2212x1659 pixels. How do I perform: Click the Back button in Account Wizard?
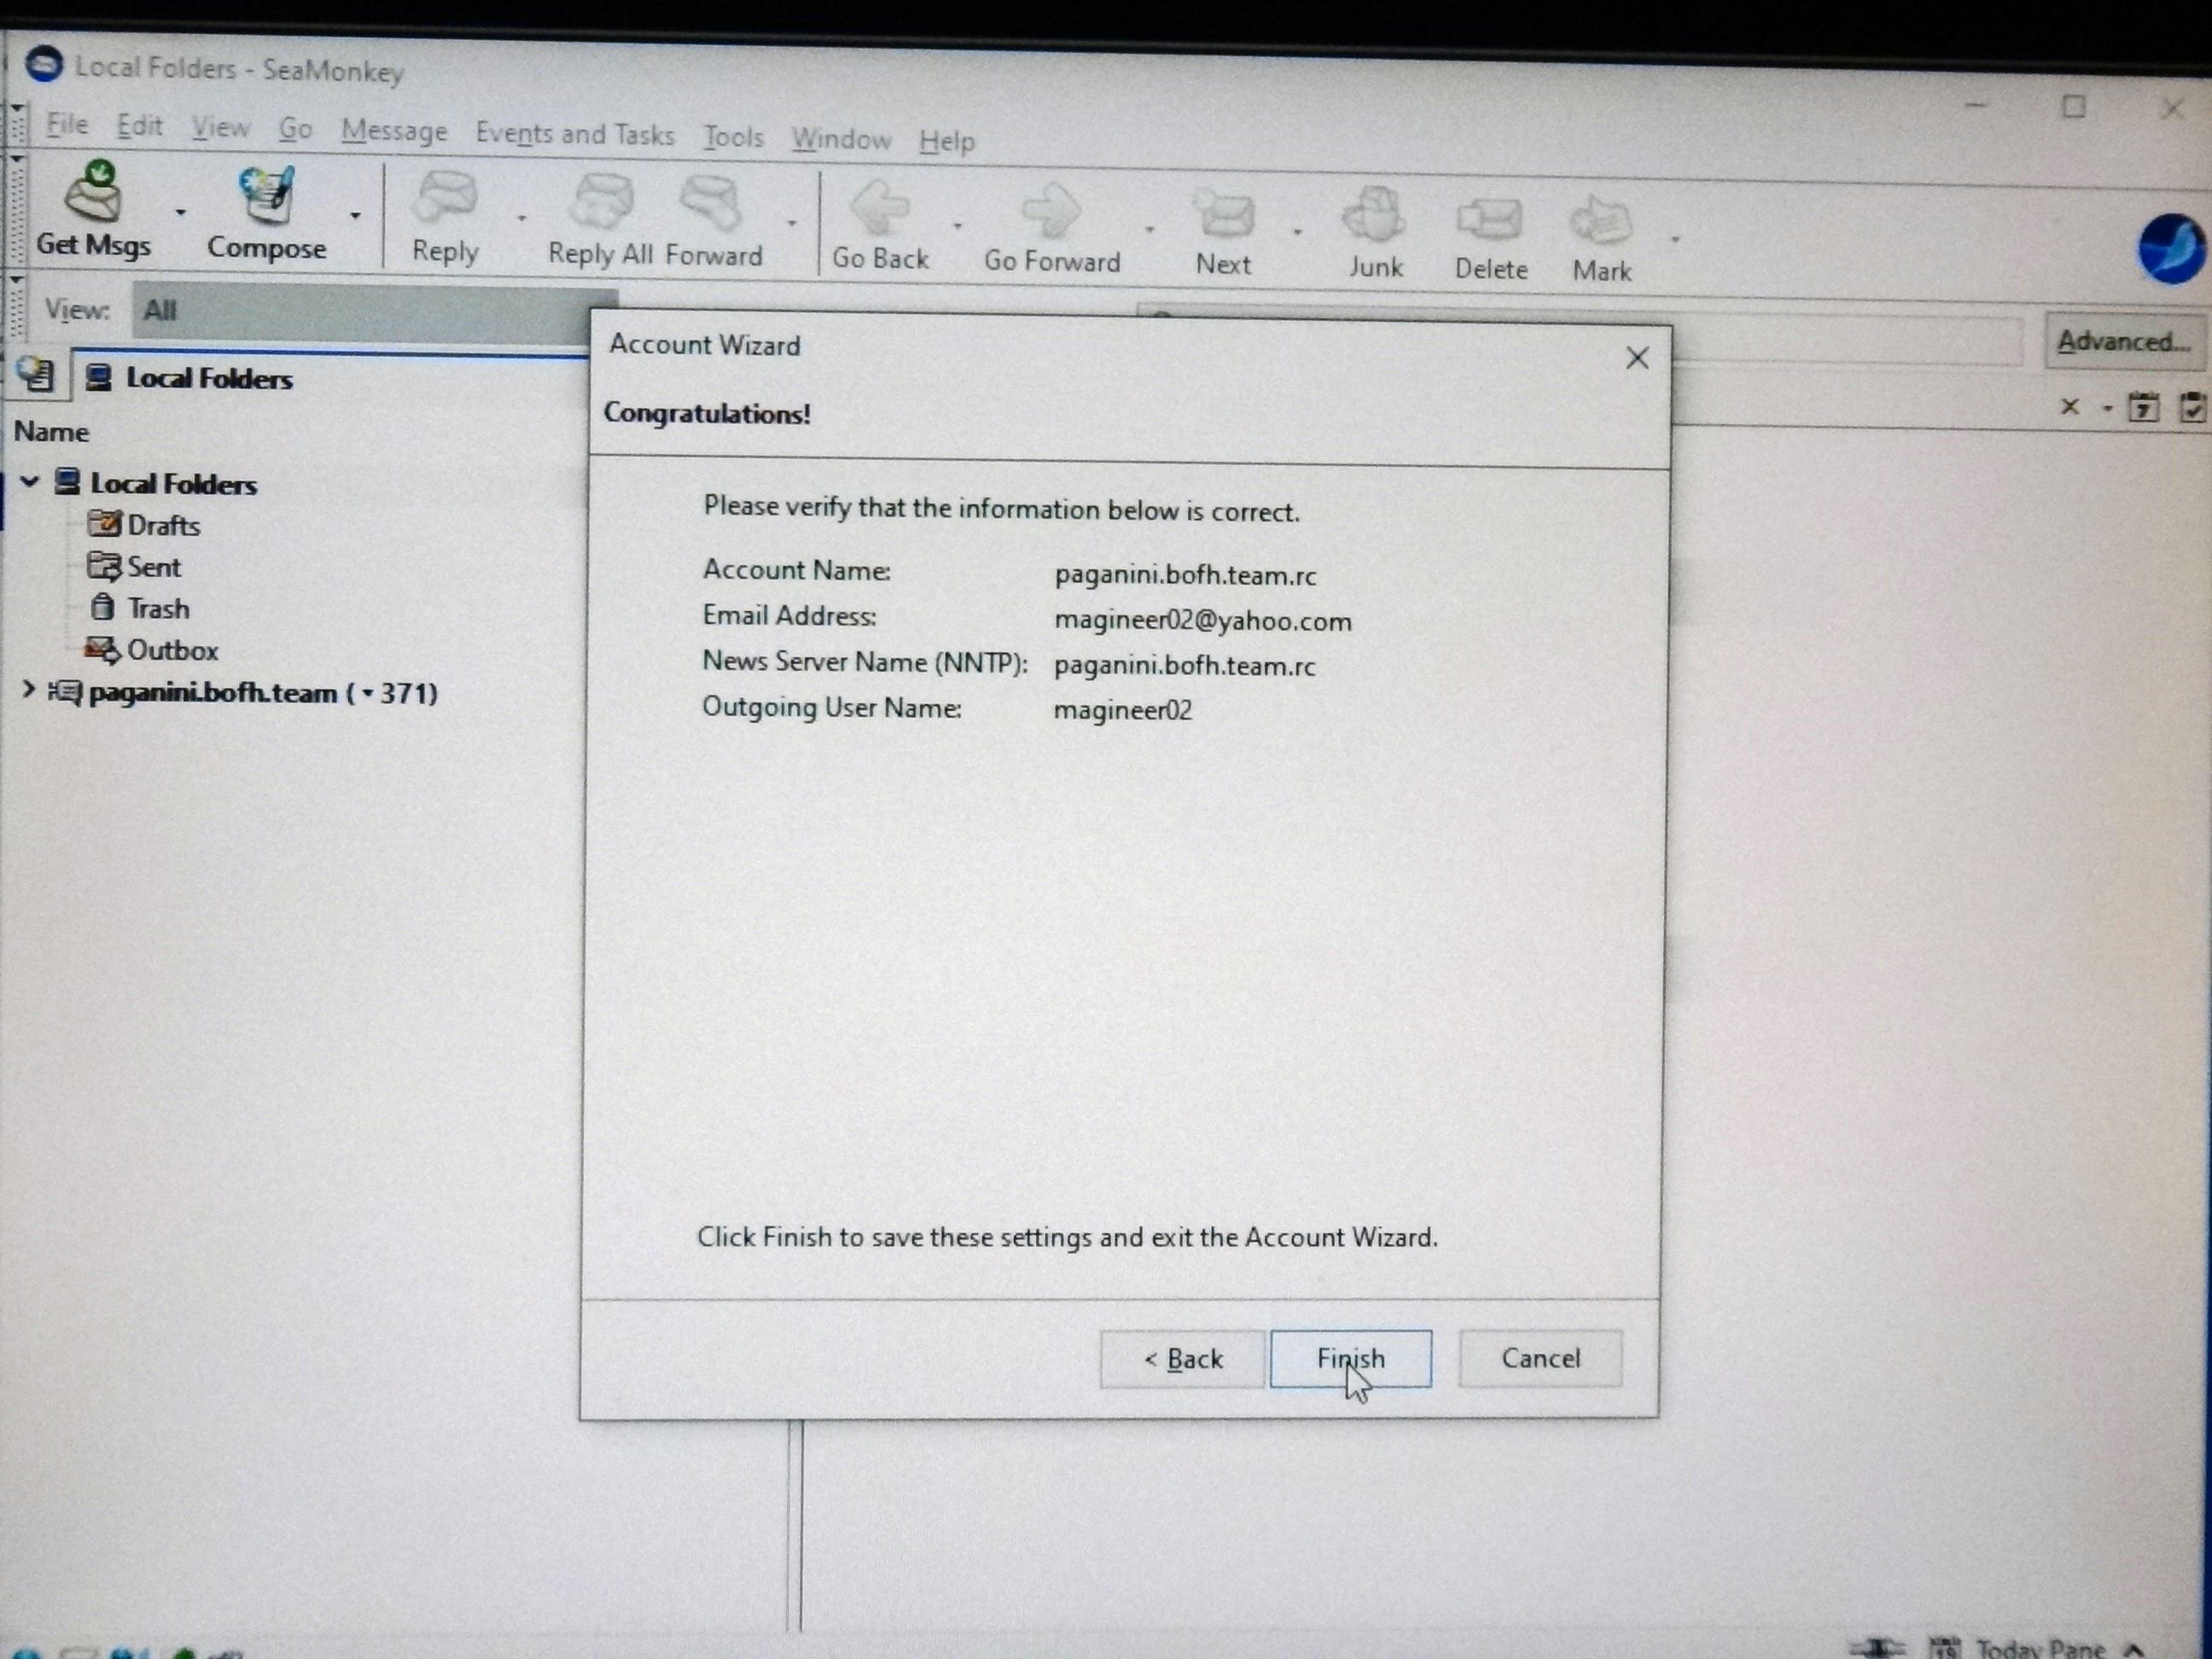tap(1182, 1359)
